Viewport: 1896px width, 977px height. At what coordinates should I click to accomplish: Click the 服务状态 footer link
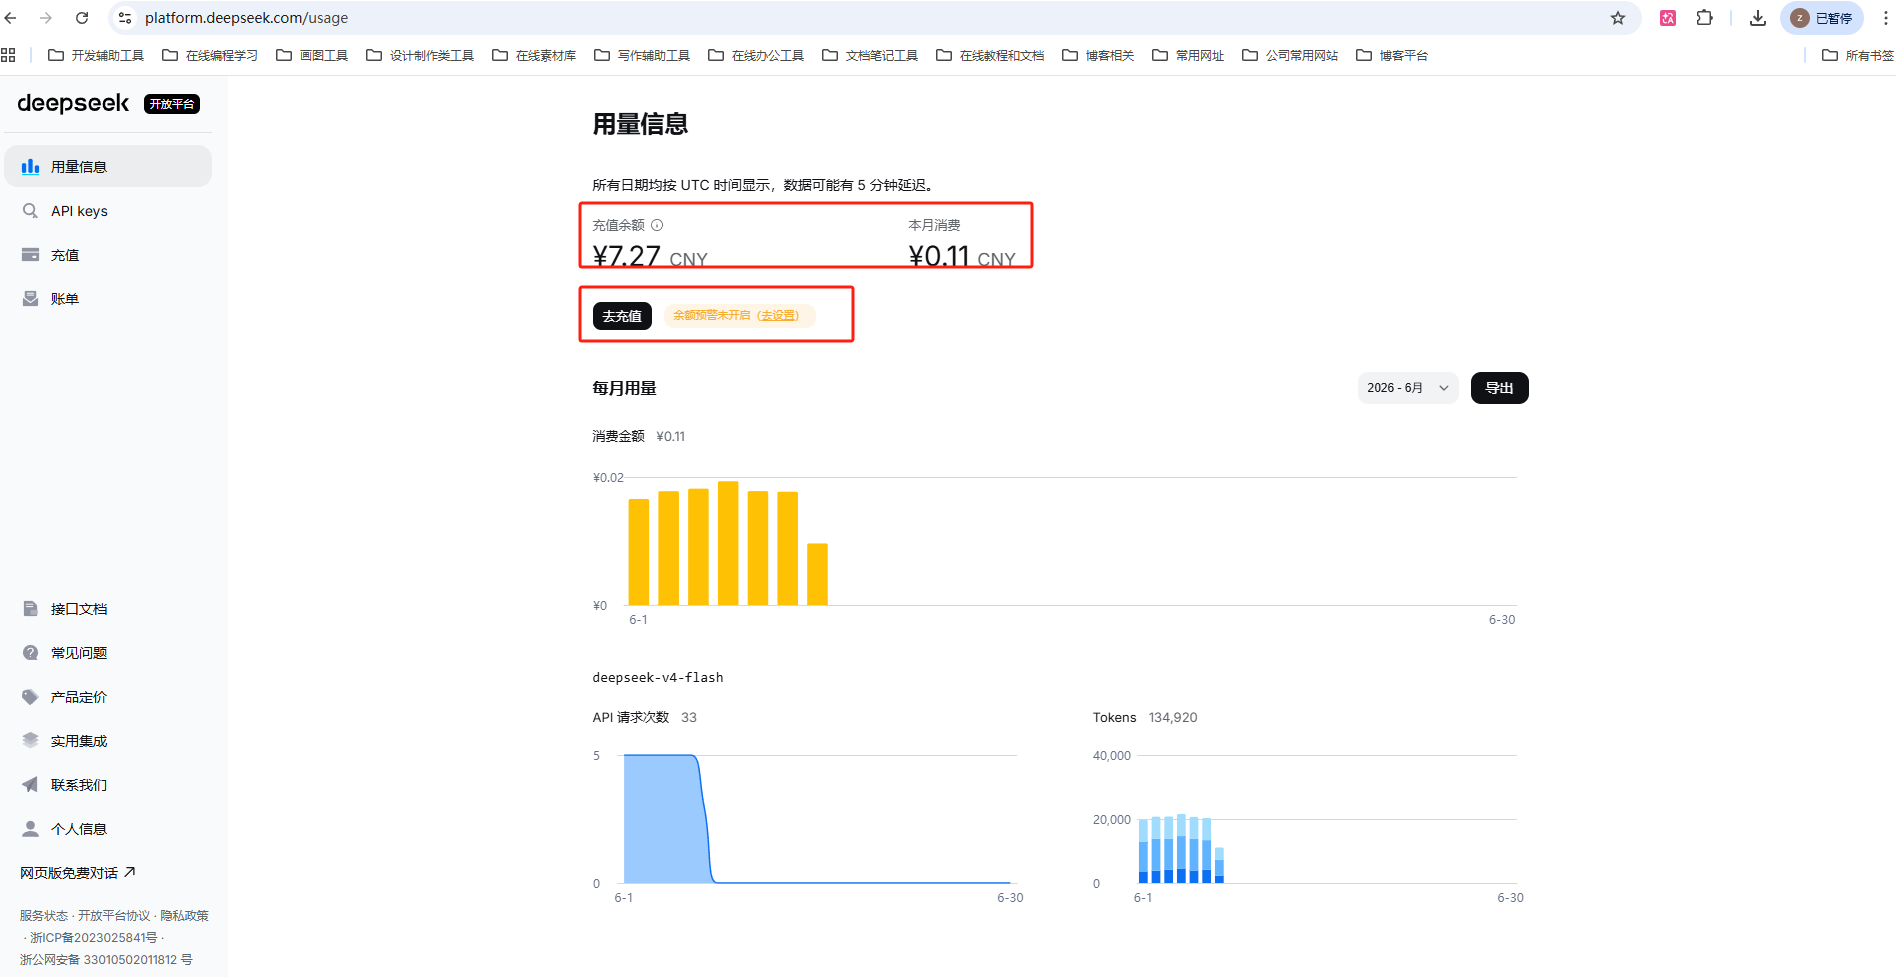pos(44,916)
